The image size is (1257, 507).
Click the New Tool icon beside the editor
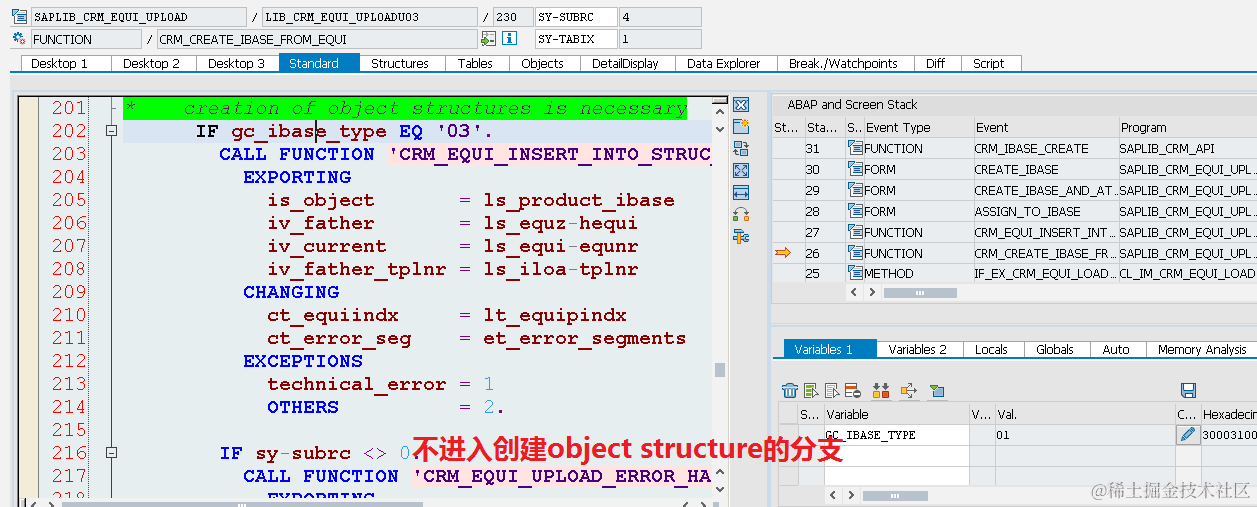[741, 126]
